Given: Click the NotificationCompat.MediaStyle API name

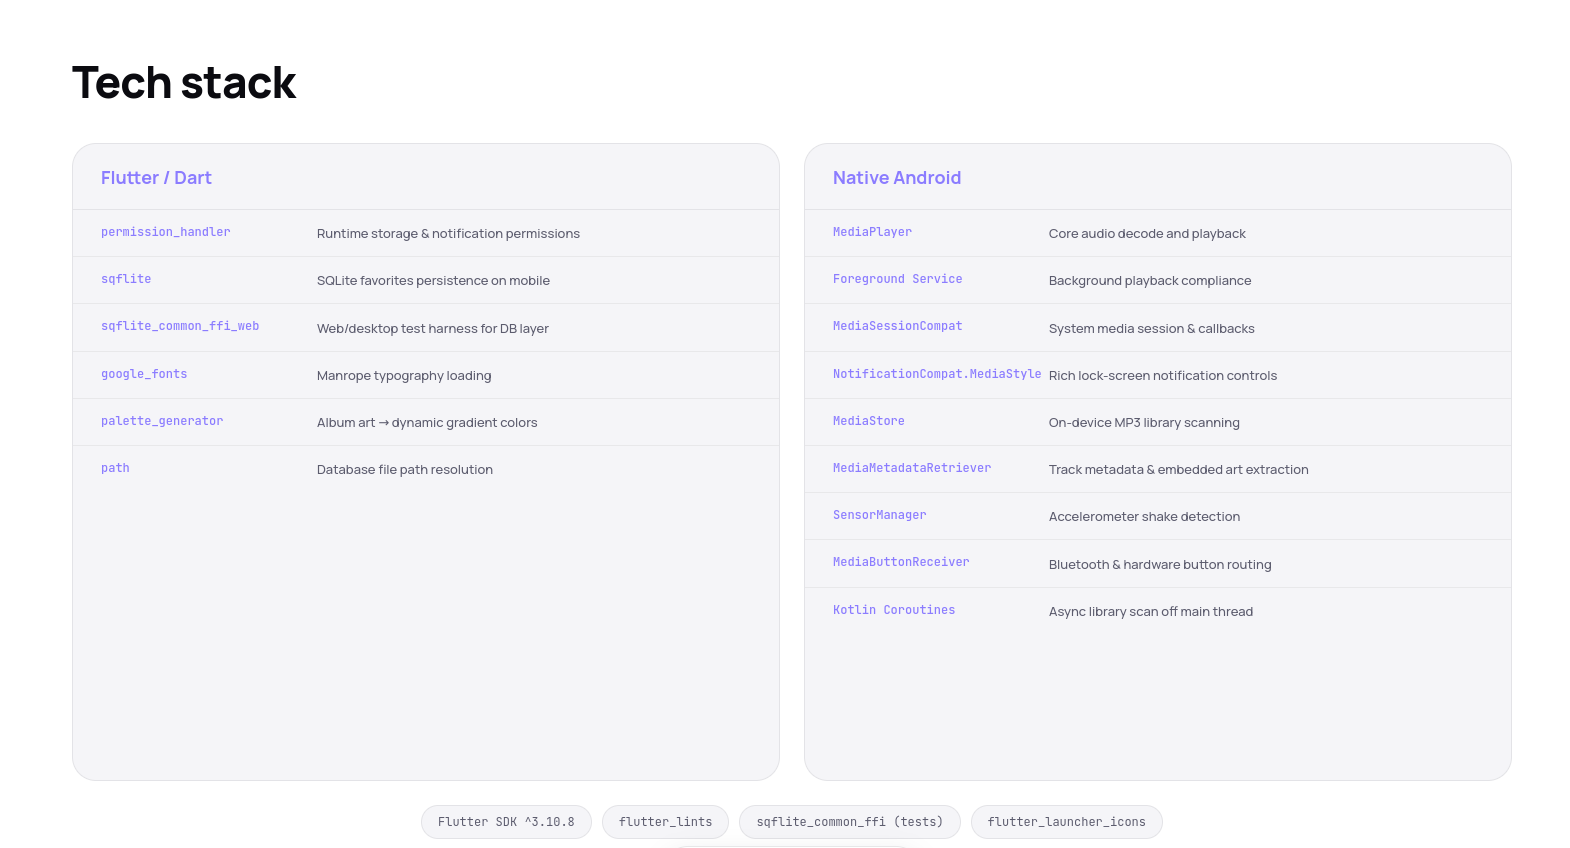Looking at the screenshot, I should click(x=937, y=374).
